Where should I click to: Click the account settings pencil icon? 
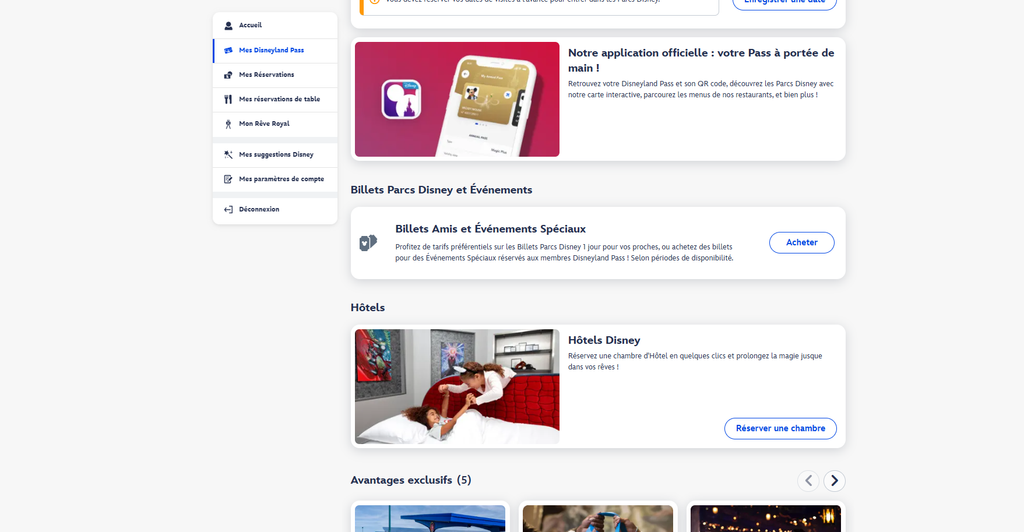click(228, 179)
